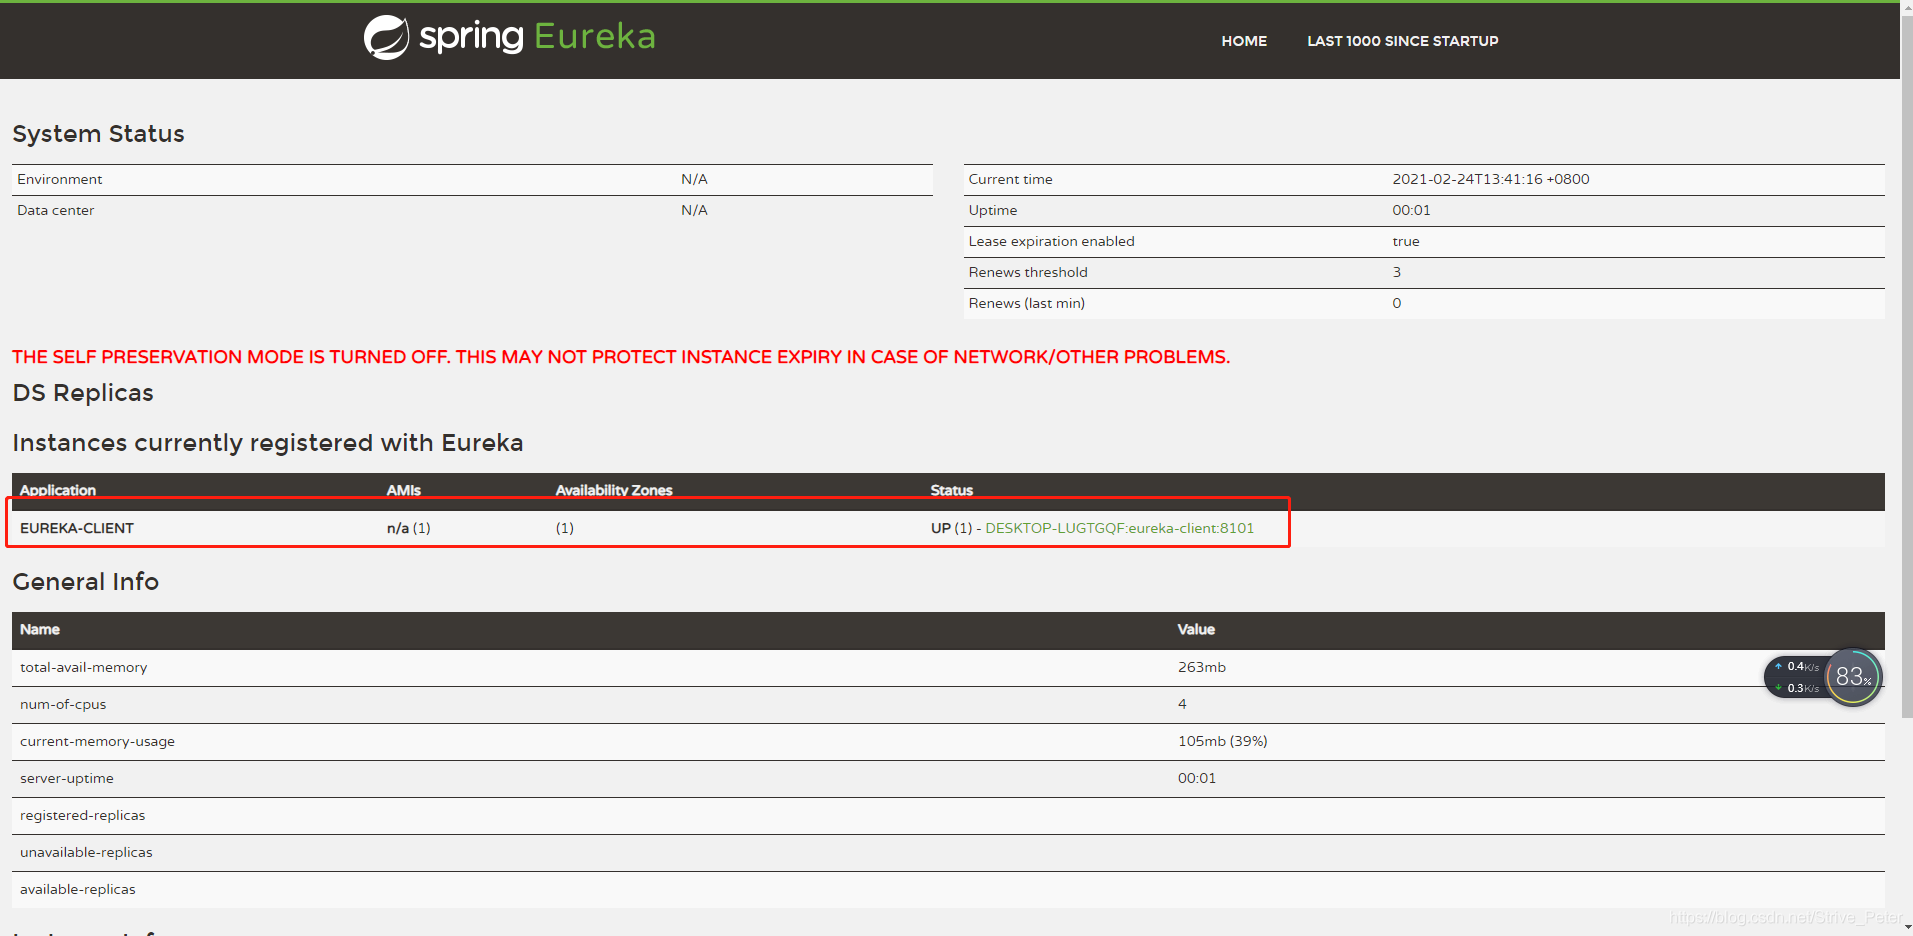The height and width of the screenshot is (936, 1913).
Task: Click the 'Renews (last min)' label
Action: coord(1026,303)
